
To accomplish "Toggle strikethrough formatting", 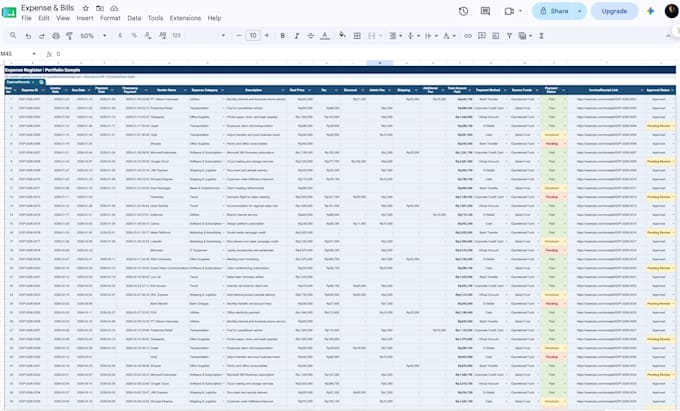I will pyautogui.click(x=311, y=36).
